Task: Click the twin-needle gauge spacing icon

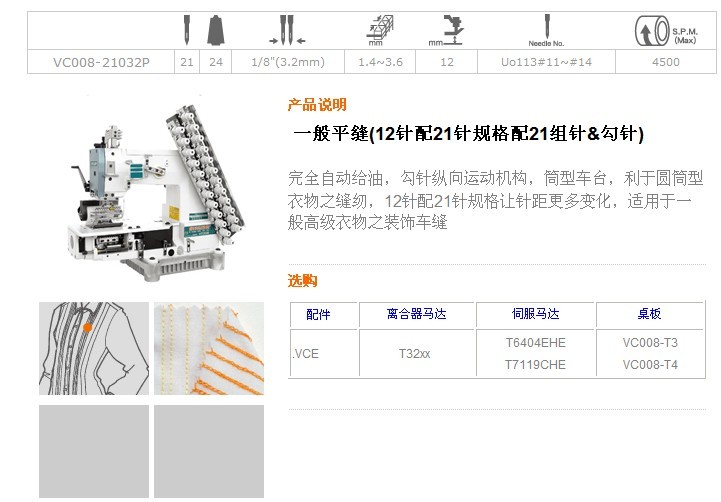Action: (287, 30)
